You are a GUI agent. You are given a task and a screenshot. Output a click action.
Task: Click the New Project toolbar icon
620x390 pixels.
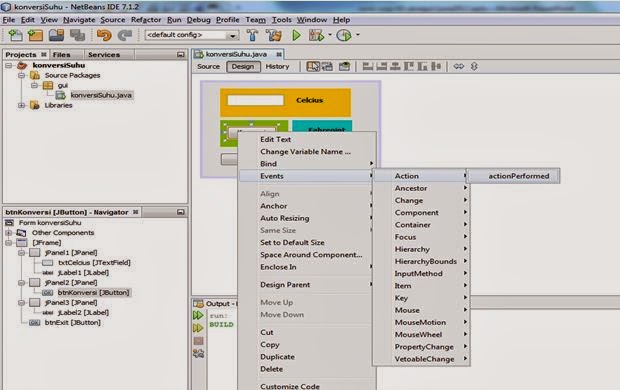pyautogui.click(x=35, y=36)
